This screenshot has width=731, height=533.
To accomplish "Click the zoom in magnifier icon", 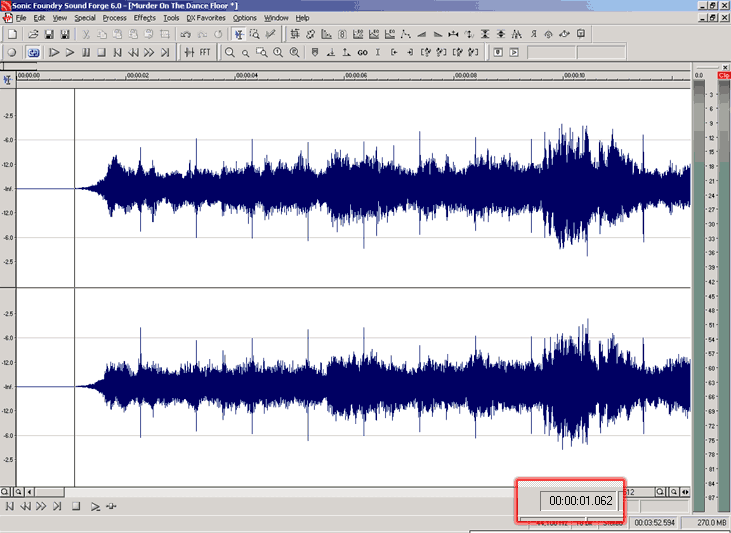I will (230, 52).
